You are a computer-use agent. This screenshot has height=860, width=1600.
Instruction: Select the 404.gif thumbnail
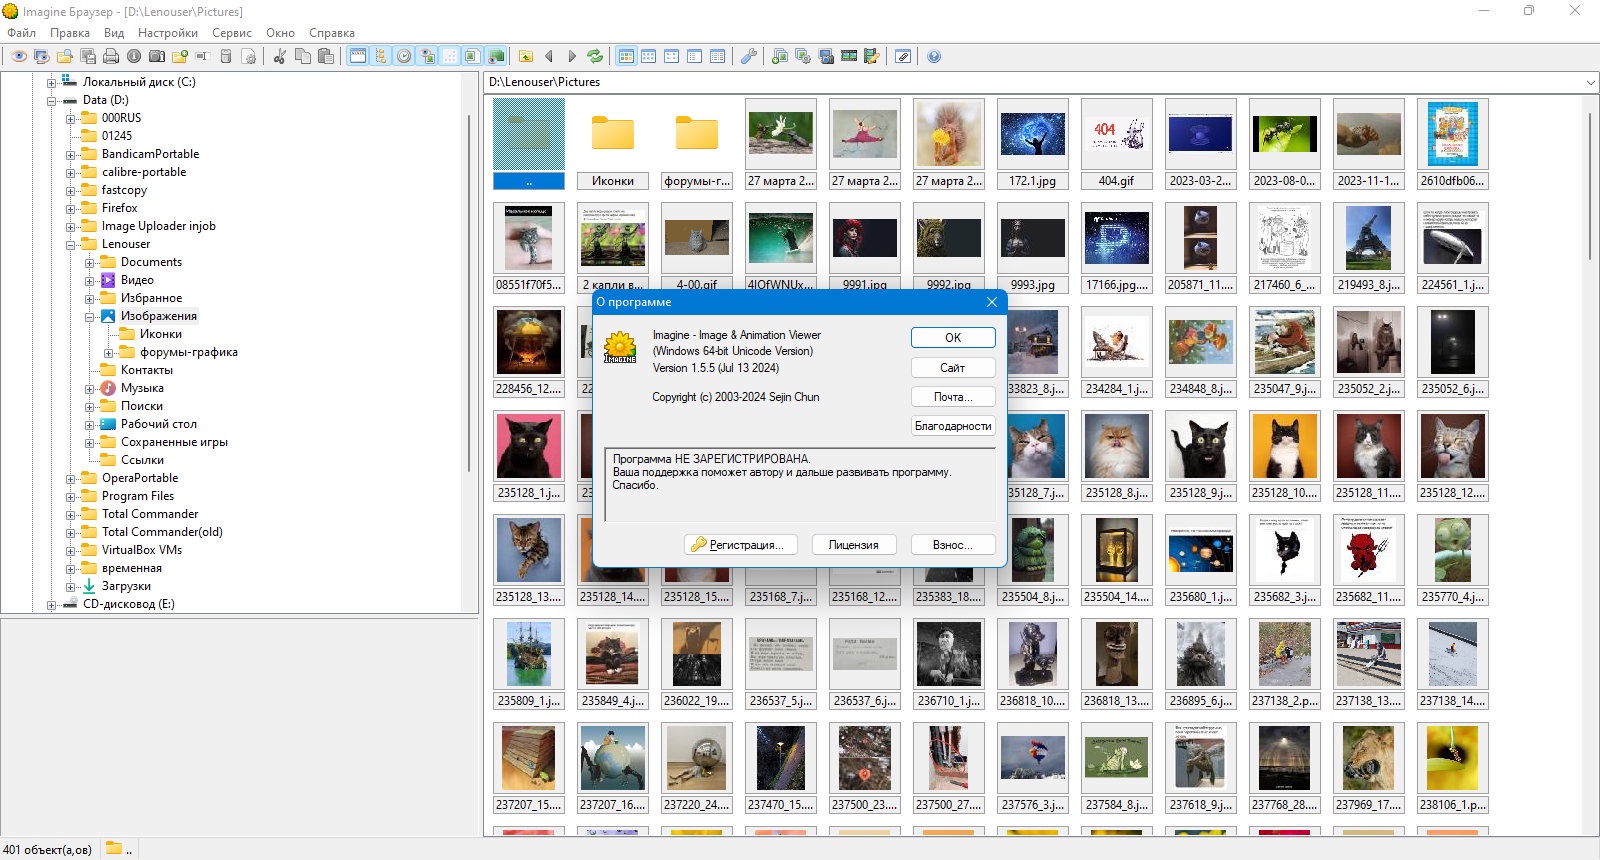[1117, 144]
